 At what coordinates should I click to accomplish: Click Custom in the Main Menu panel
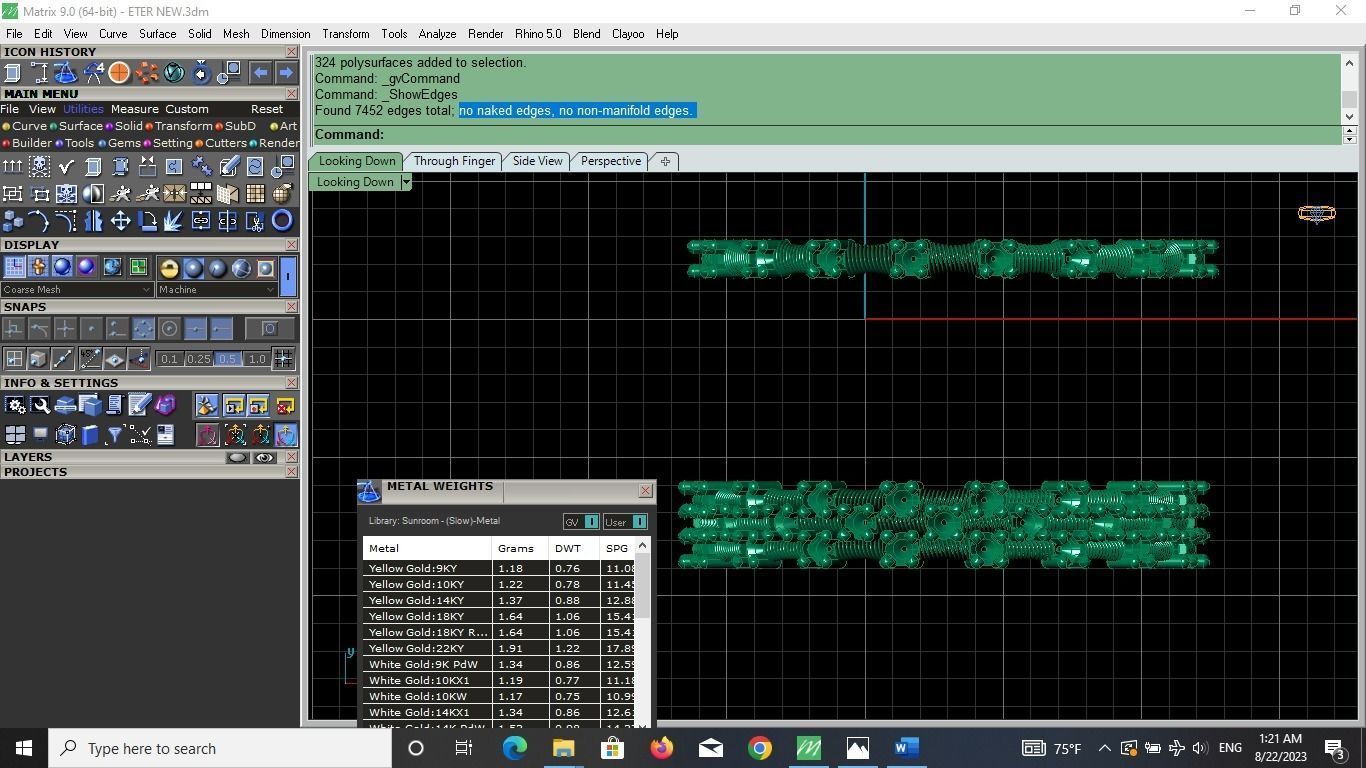[187, 109]
